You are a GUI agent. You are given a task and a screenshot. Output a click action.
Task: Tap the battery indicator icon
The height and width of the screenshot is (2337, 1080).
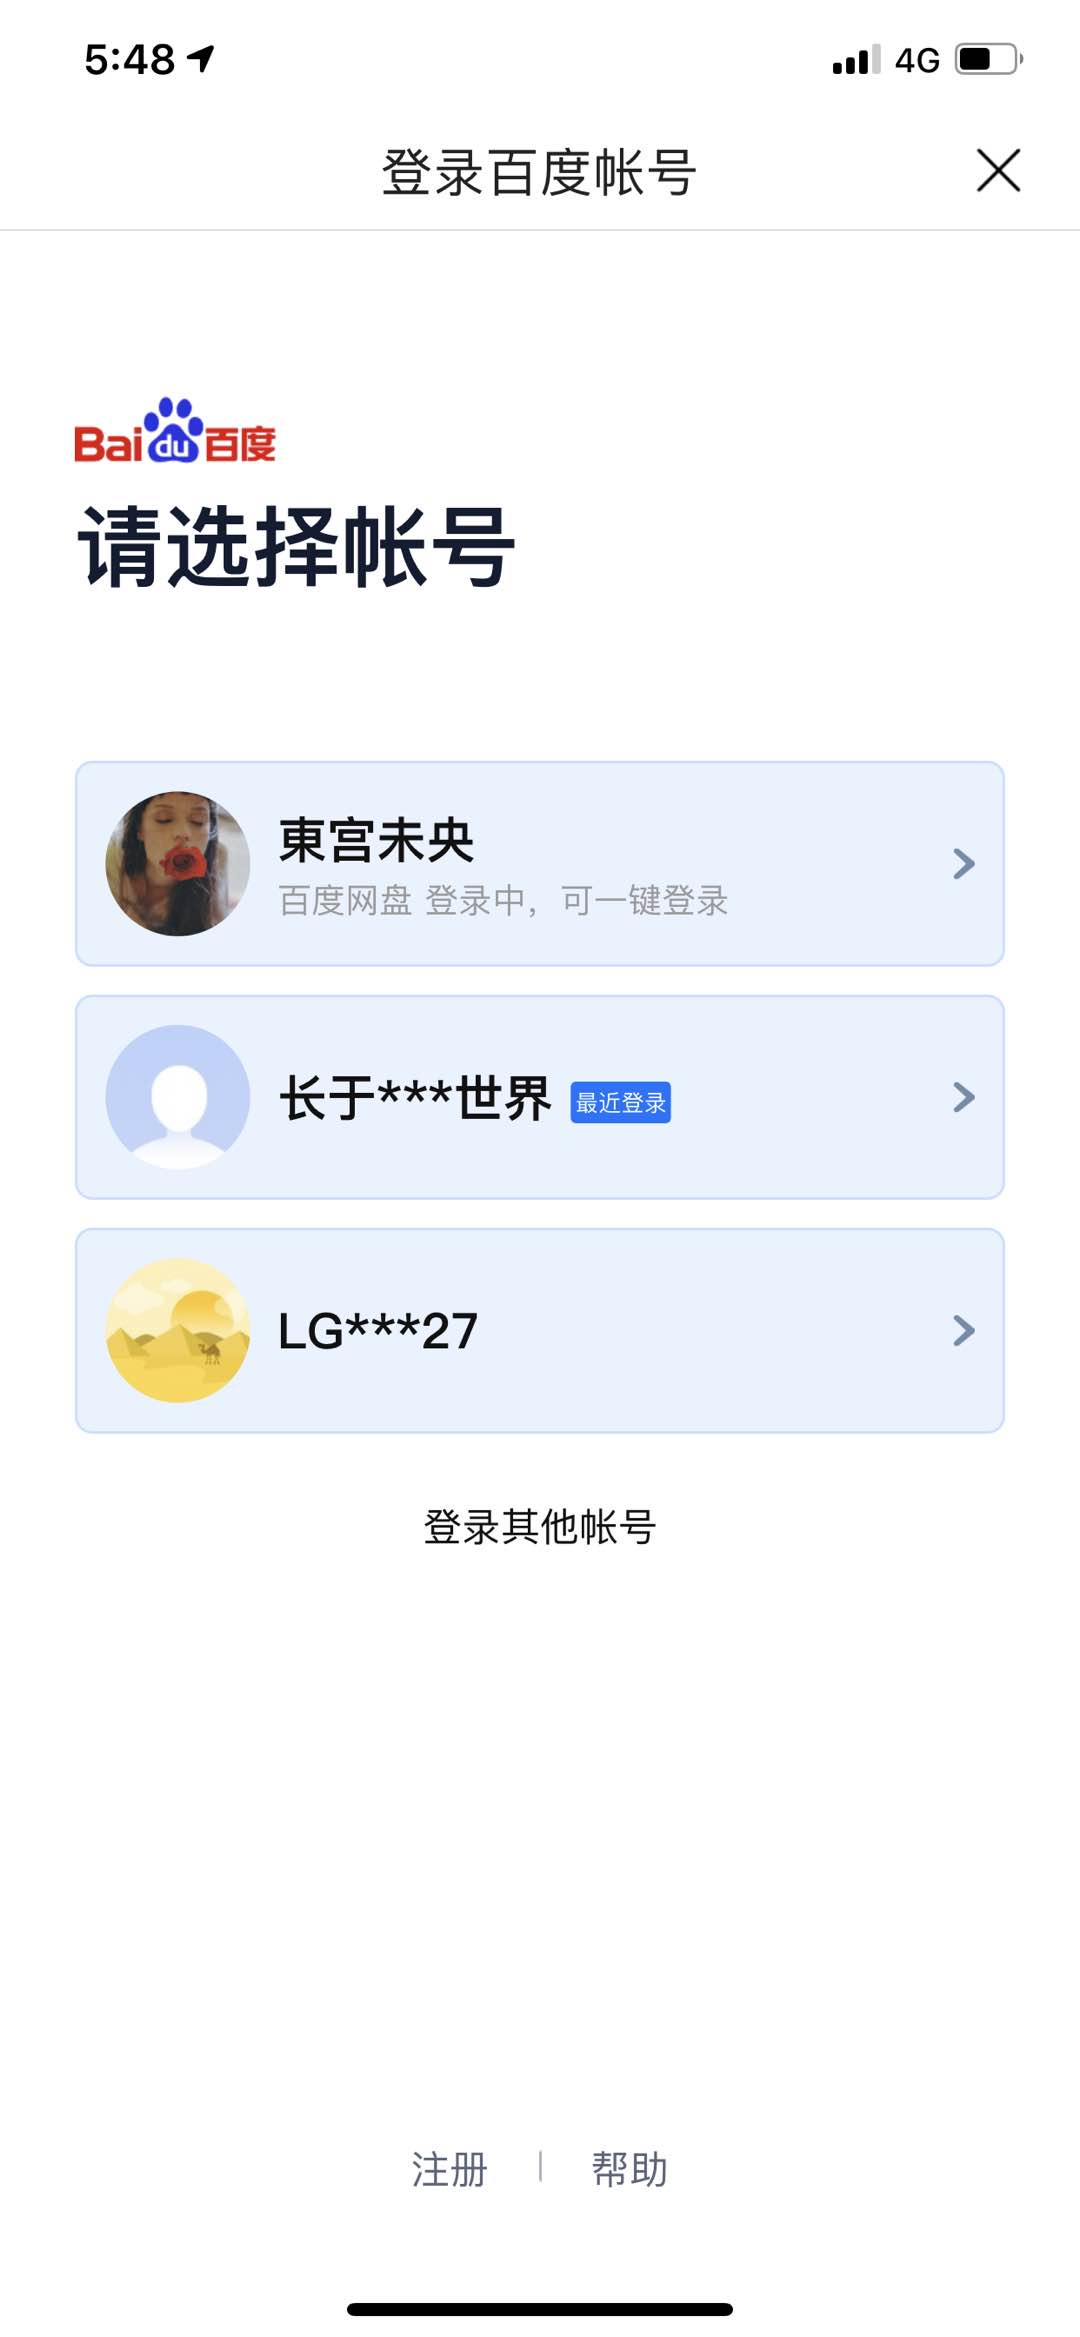[988, 59]
